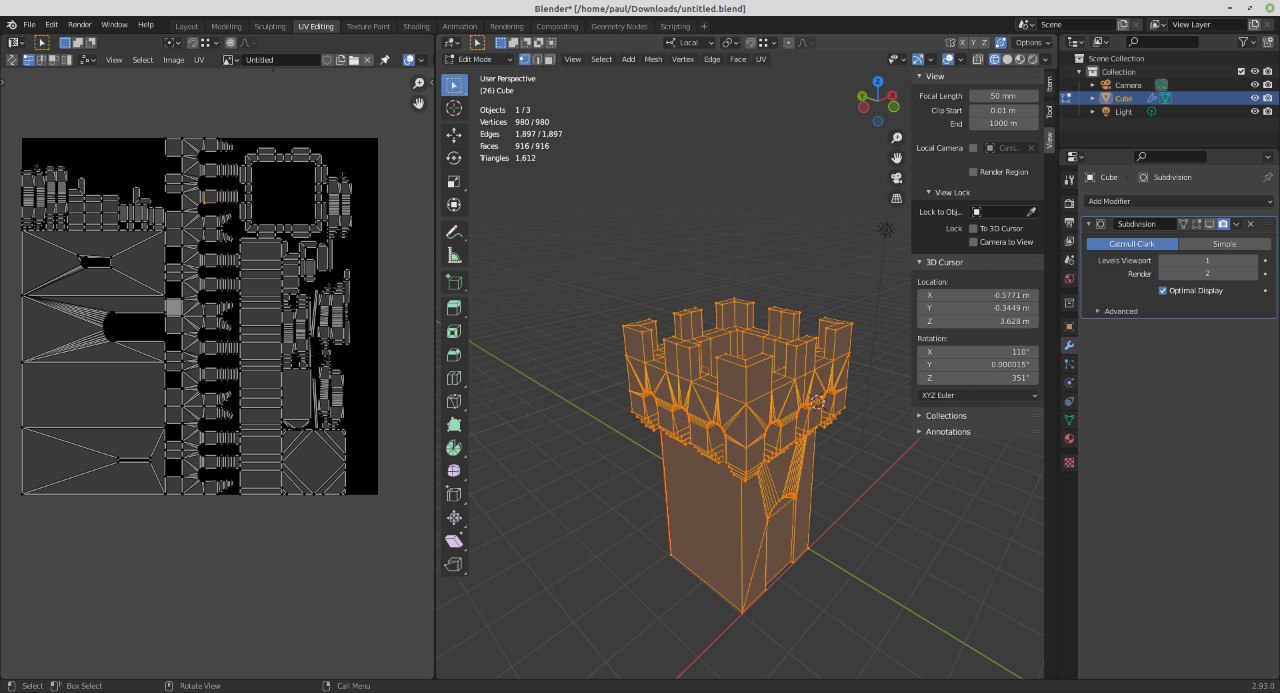Select the Shrink/Fatten tool
Image resolution: width=1280 pixels, height=693 pixels.
[x=454, y=517]
